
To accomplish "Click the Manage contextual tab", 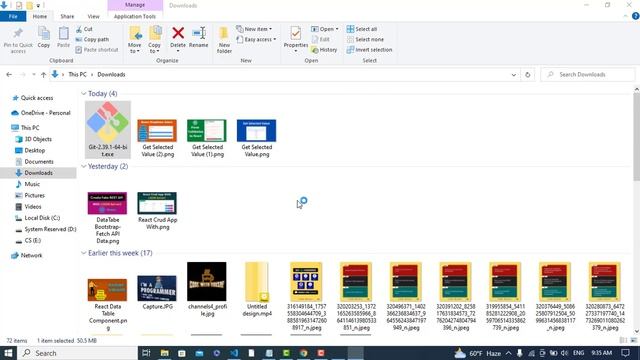I will point(135,5).
